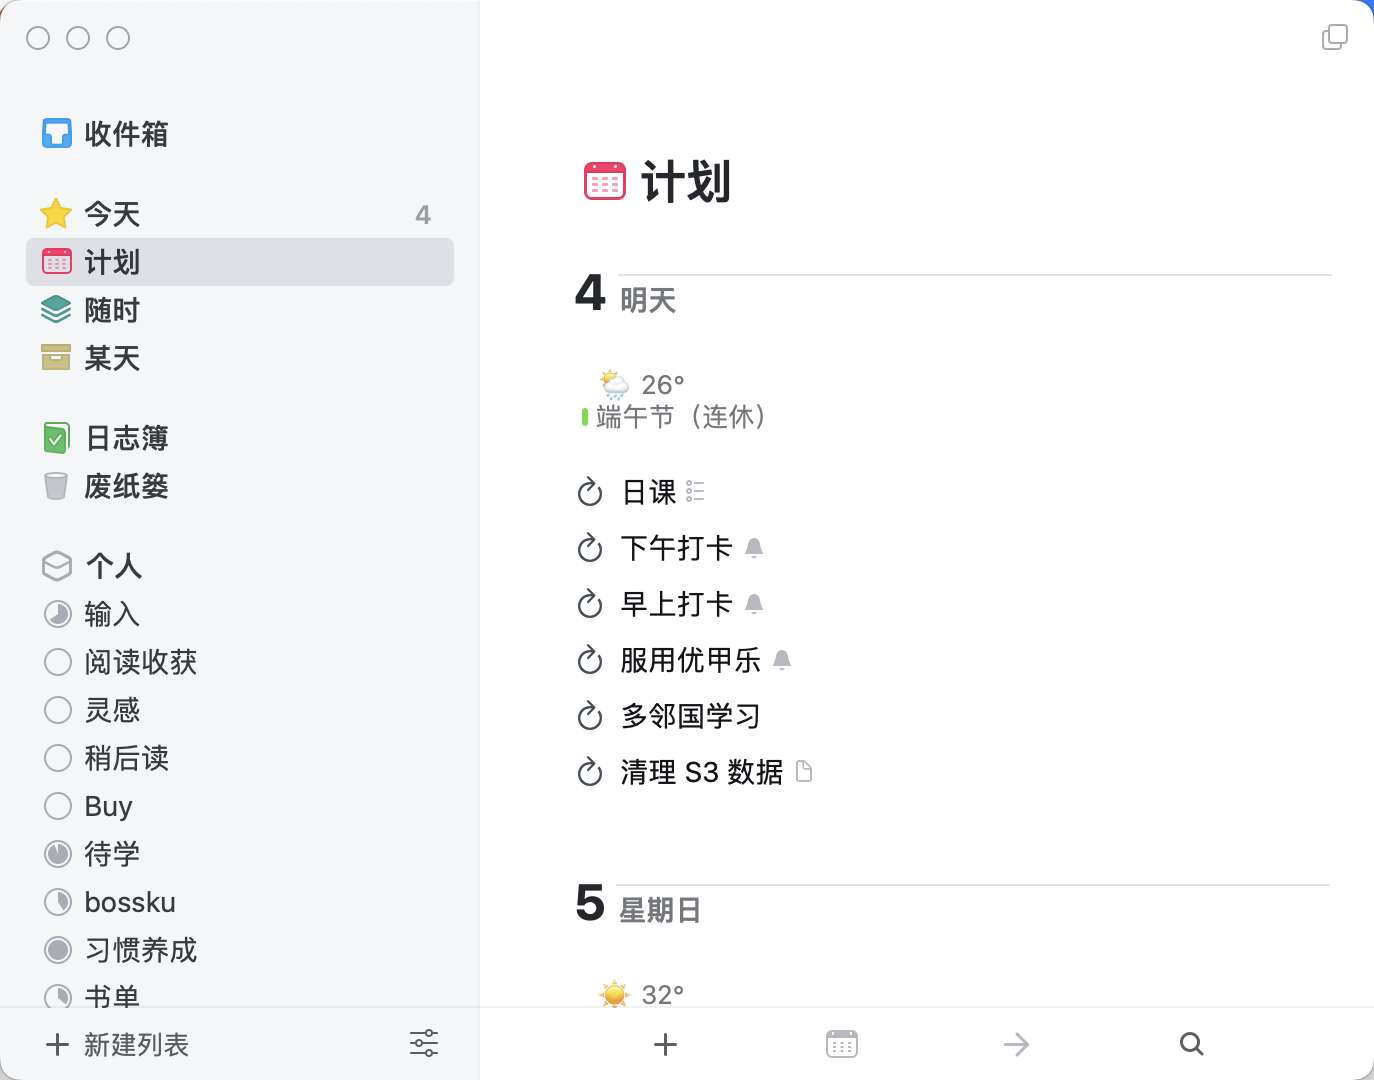
Task: Open the 习惯养成 project
Action: coord(140,950)
